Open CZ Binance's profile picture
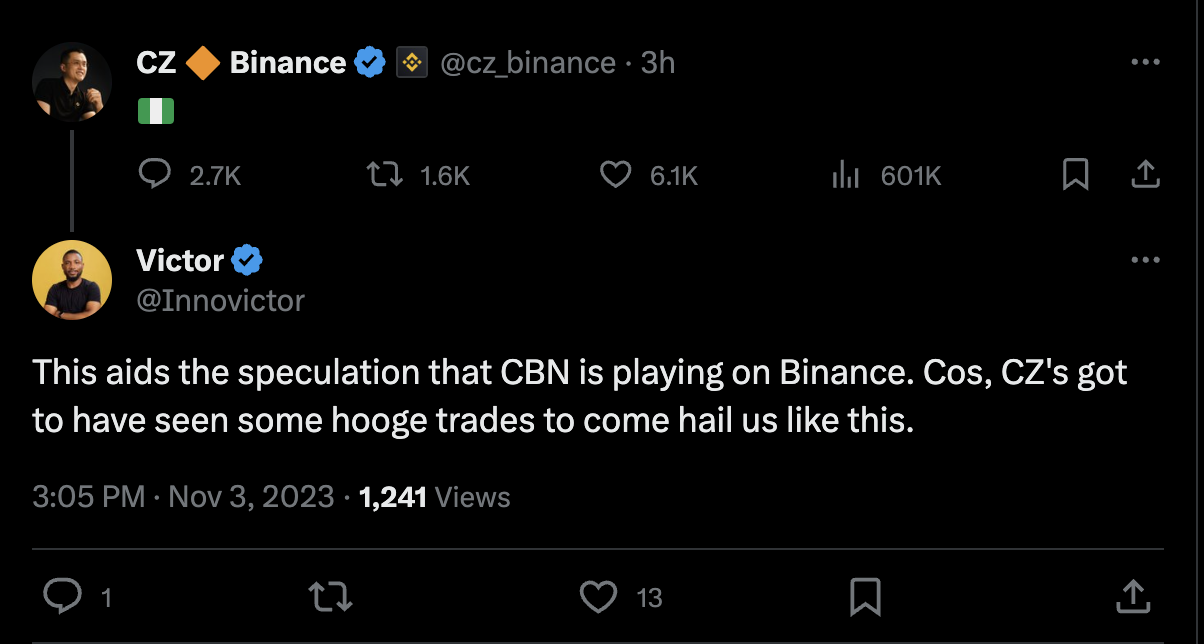Viewport: 1204px width, 644px height. (x=72, y=82)
